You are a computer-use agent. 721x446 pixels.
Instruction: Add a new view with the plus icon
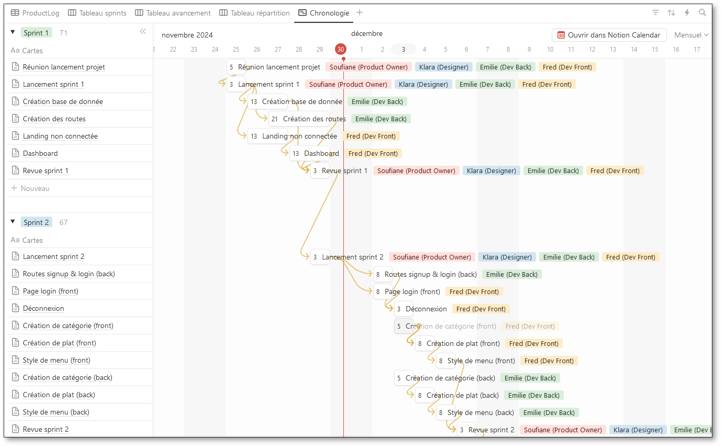[x=360, y=13]
